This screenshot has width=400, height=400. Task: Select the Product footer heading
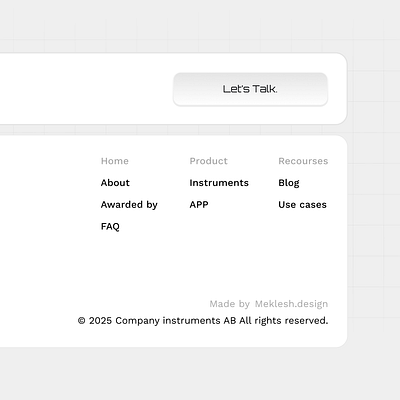pos(208,161)
